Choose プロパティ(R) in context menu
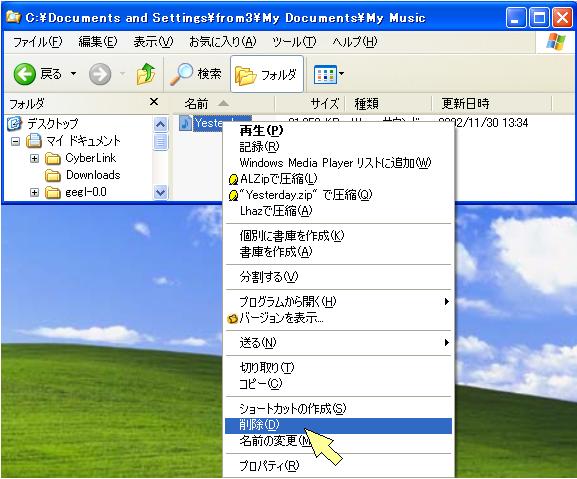Image resolution: width=577 pixels, height=479 pixels. click(339, 466)
